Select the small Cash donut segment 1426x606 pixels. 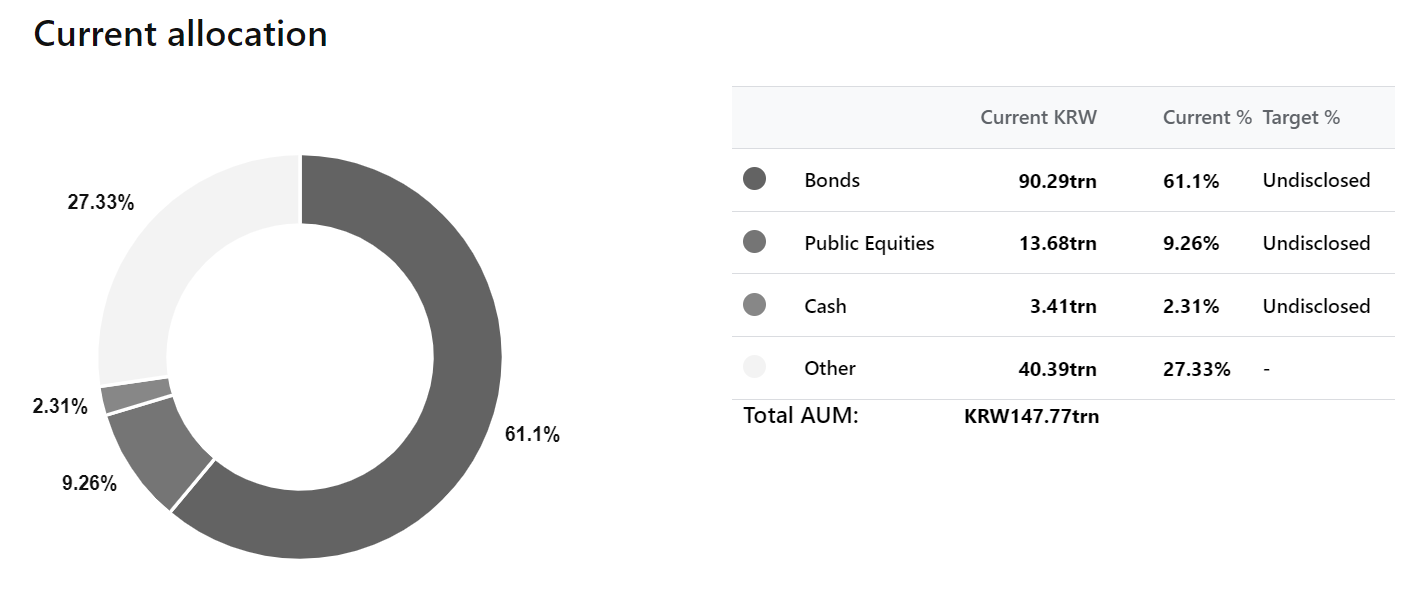pos(136,396)
